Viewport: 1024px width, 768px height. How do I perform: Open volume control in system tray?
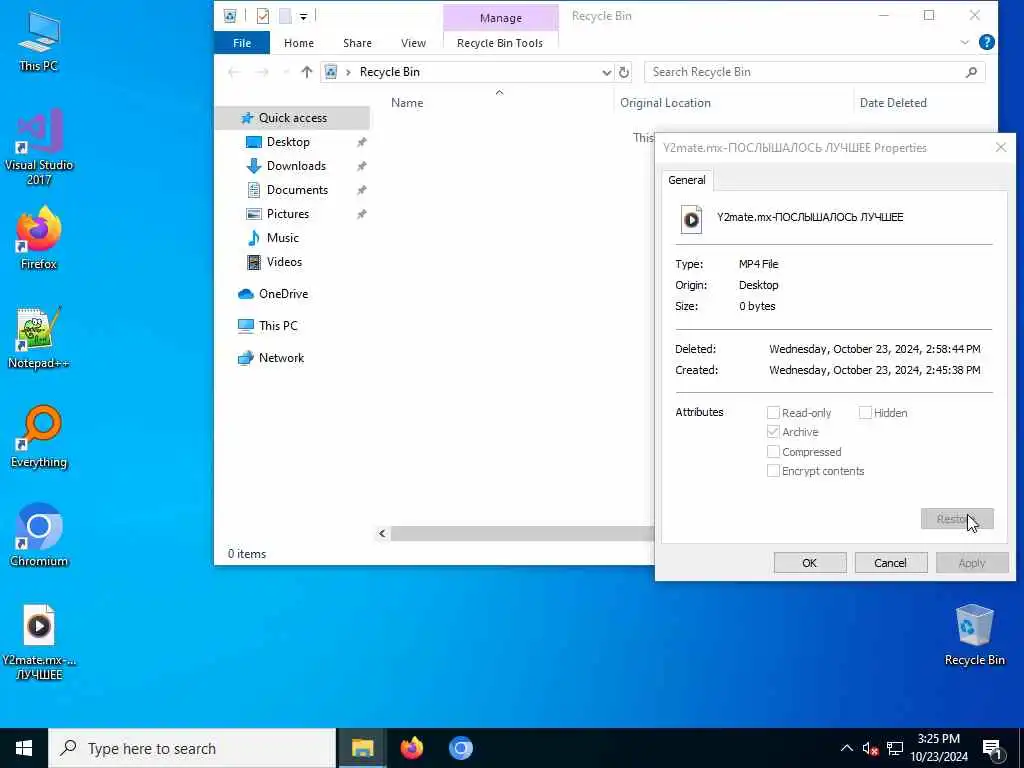[x=869, y=748]
